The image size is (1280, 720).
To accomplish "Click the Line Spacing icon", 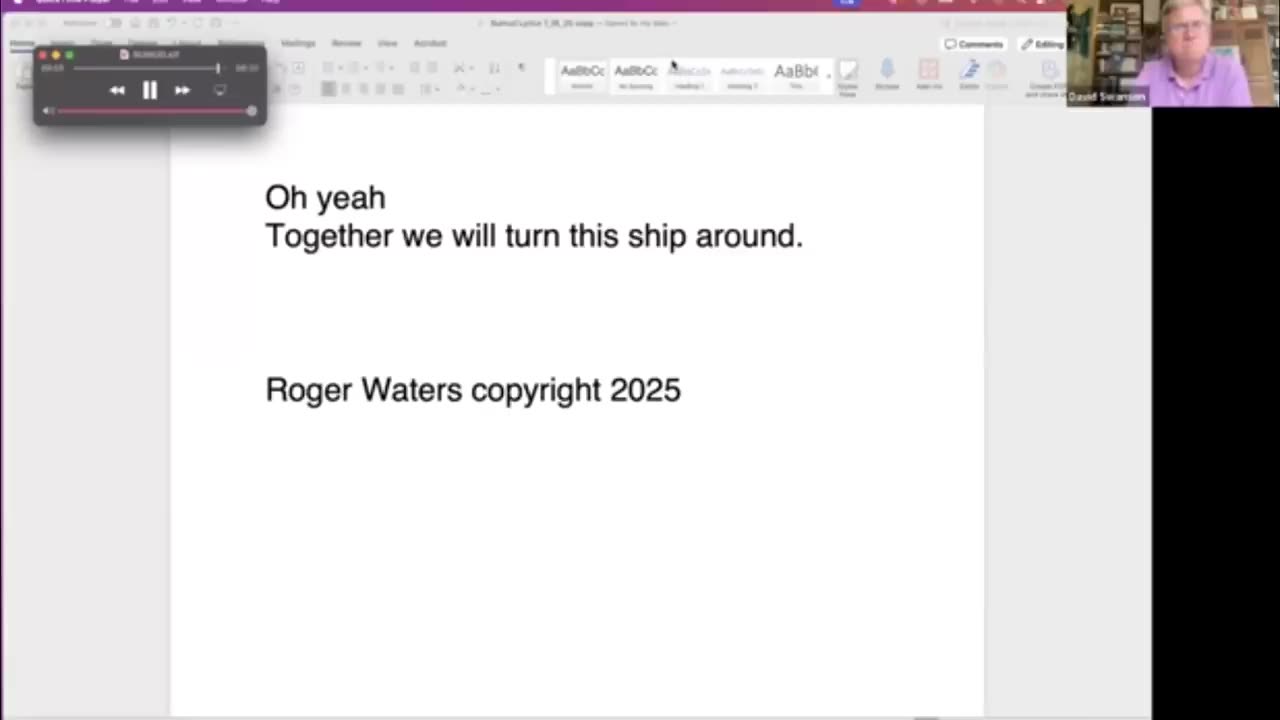I will coord(425,89).
